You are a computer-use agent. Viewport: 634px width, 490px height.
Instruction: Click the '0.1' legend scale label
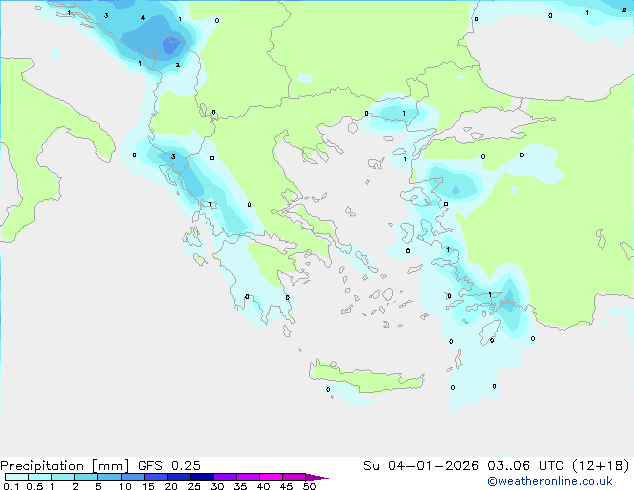point(11,486)
